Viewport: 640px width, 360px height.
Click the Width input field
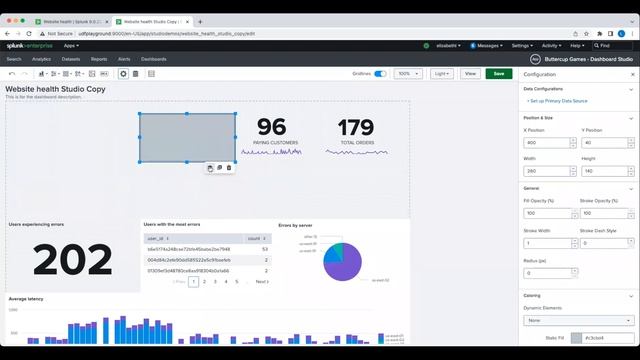(547, 171)
